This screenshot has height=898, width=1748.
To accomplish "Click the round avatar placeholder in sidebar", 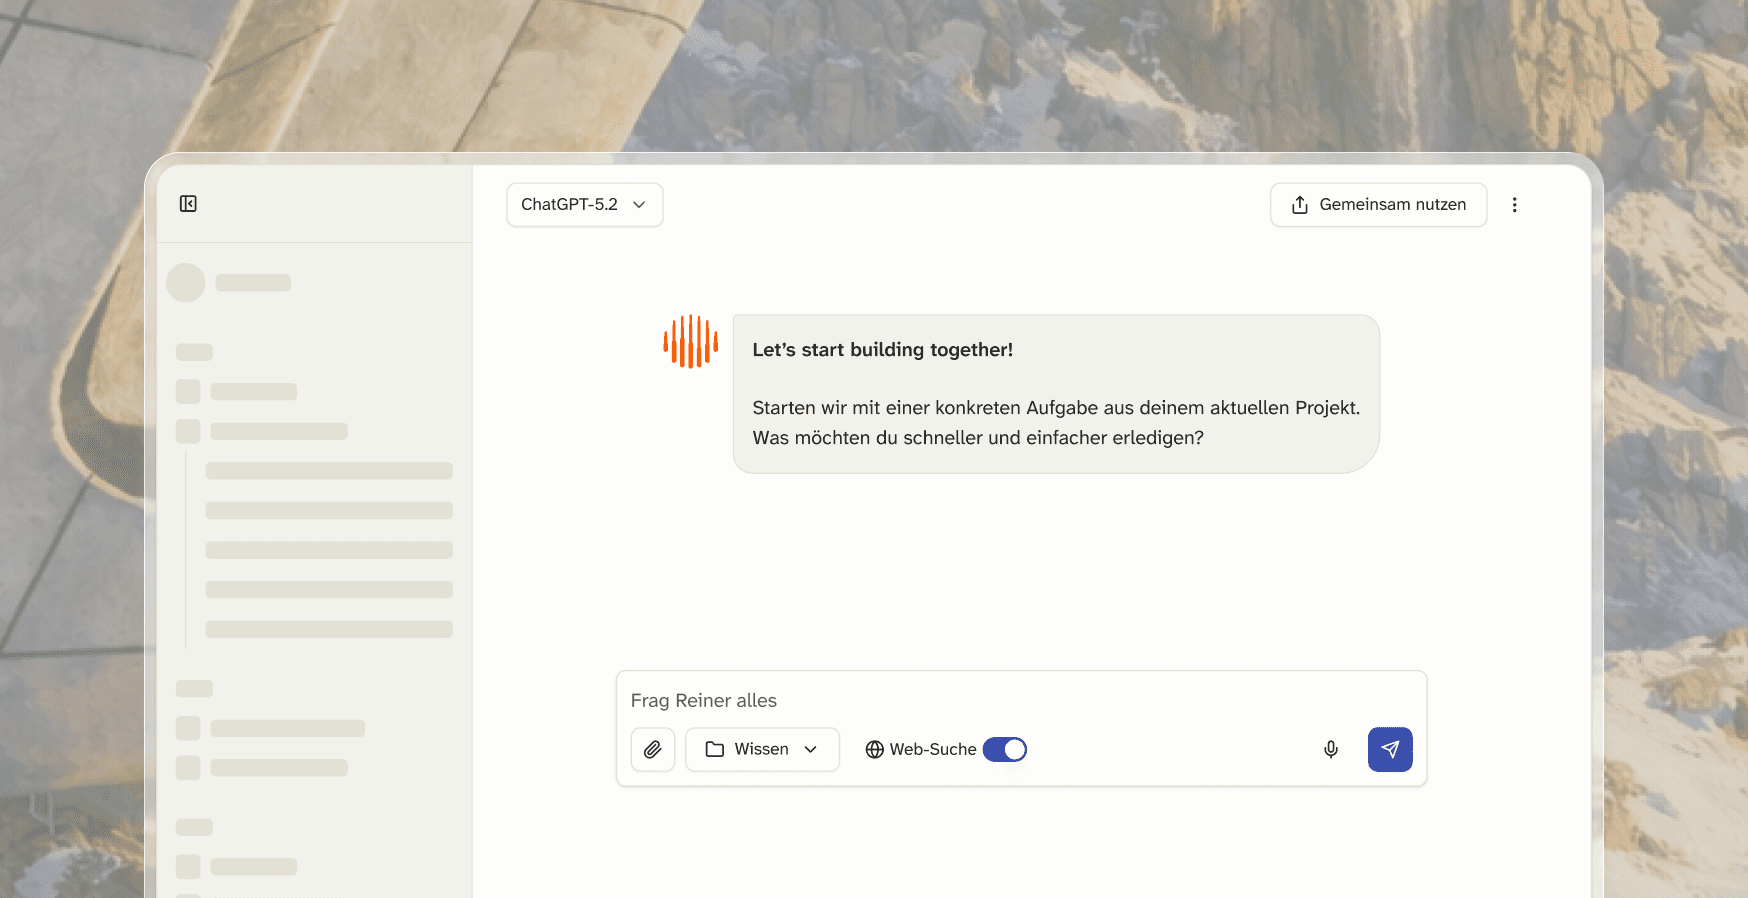I will 186,283.
